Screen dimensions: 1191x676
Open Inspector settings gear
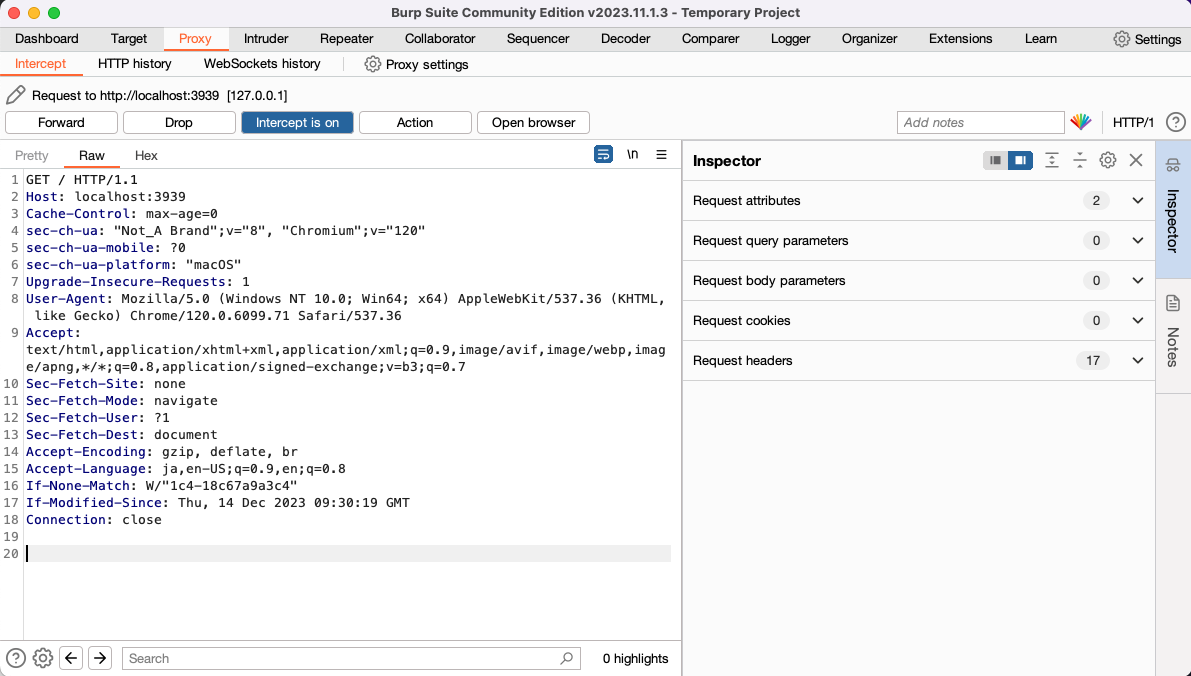pyautogui.click(x=1107, y=160)
